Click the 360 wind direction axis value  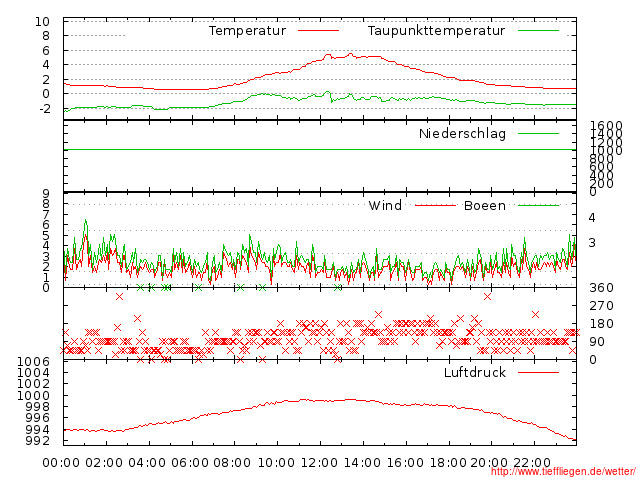pos(599,288)
